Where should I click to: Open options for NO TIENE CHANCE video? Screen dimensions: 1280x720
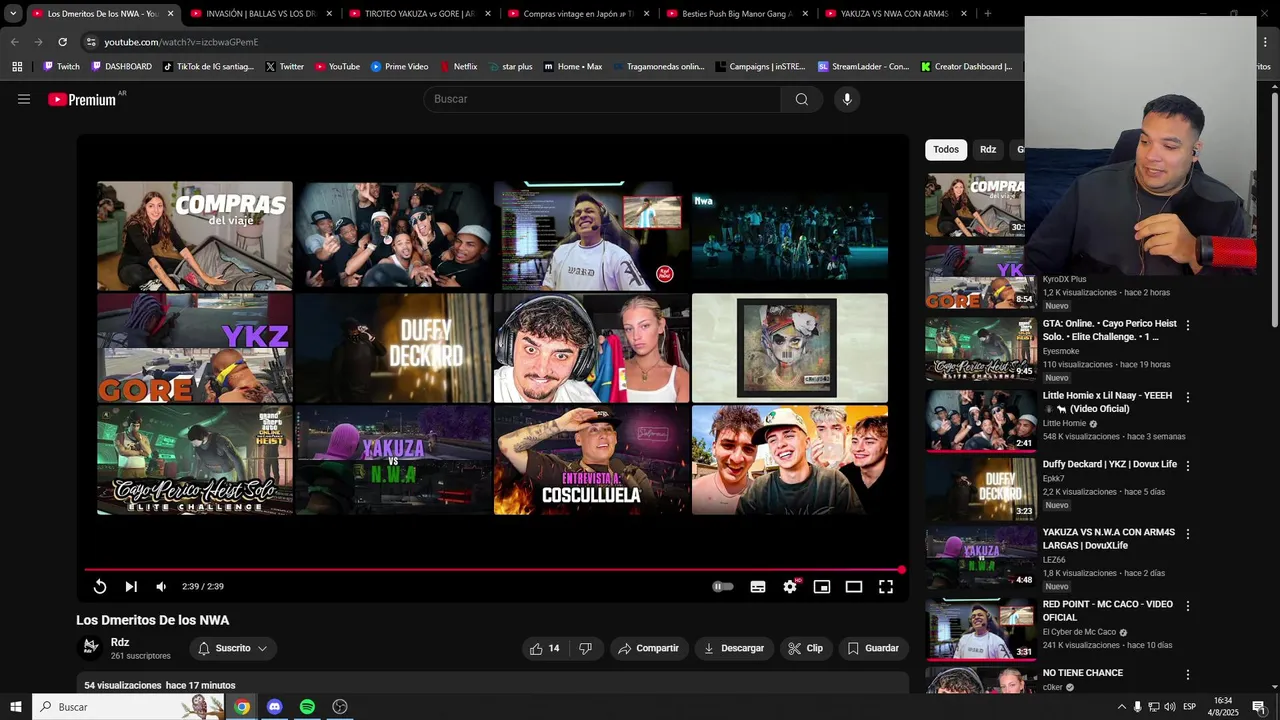coord(1188,675)
